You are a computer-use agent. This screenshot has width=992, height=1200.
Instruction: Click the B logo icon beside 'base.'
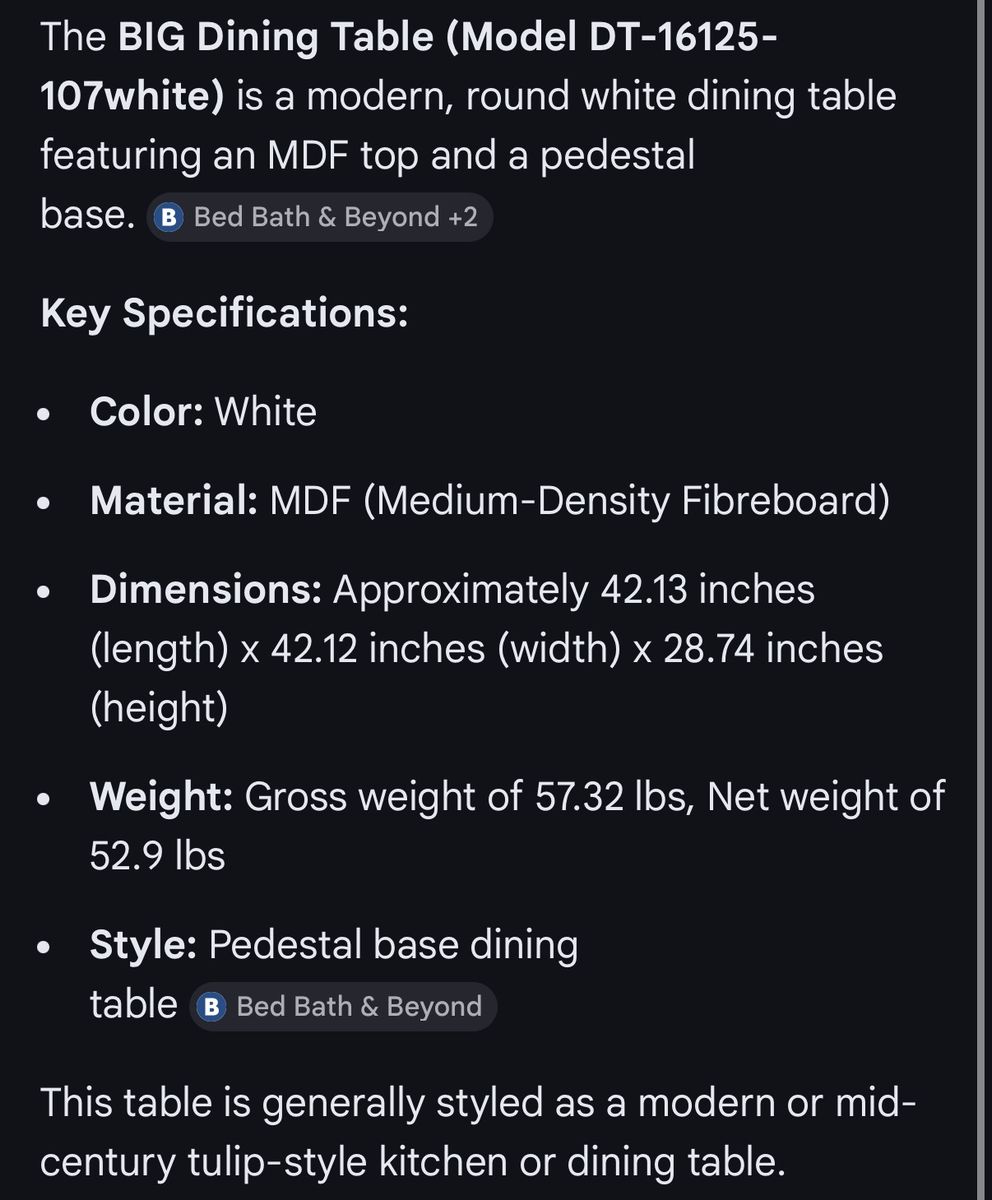[171, 217]
